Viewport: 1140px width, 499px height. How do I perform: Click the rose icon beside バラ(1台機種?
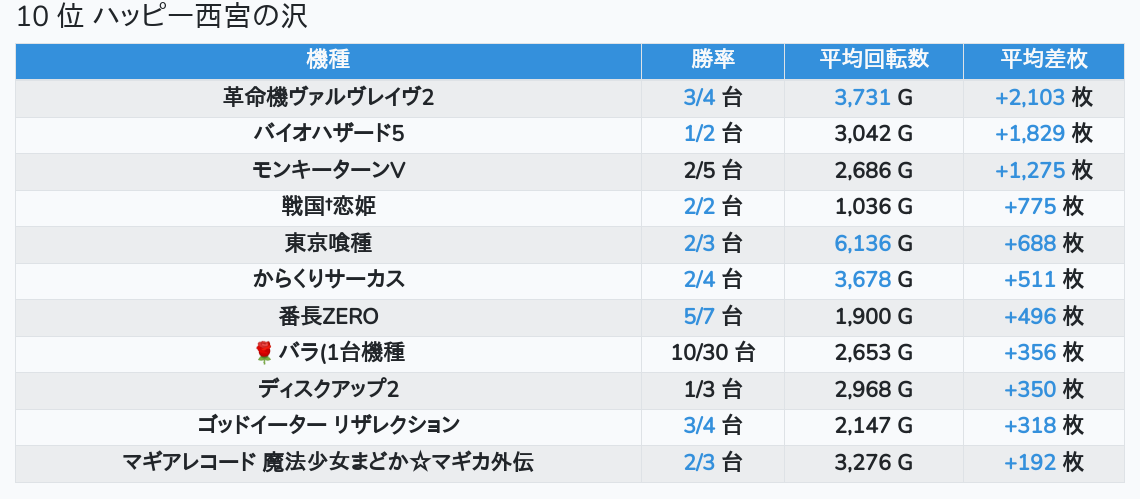(x=264, y=352)
